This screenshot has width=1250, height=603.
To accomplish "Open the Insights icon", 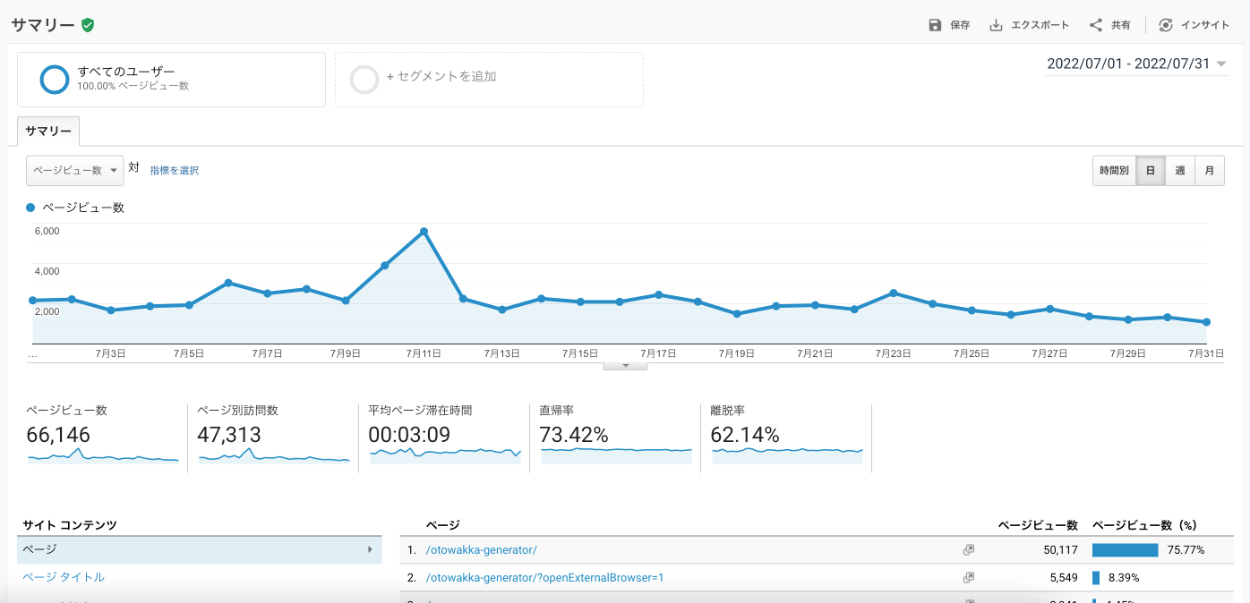I will click(x=1166, y=25).
